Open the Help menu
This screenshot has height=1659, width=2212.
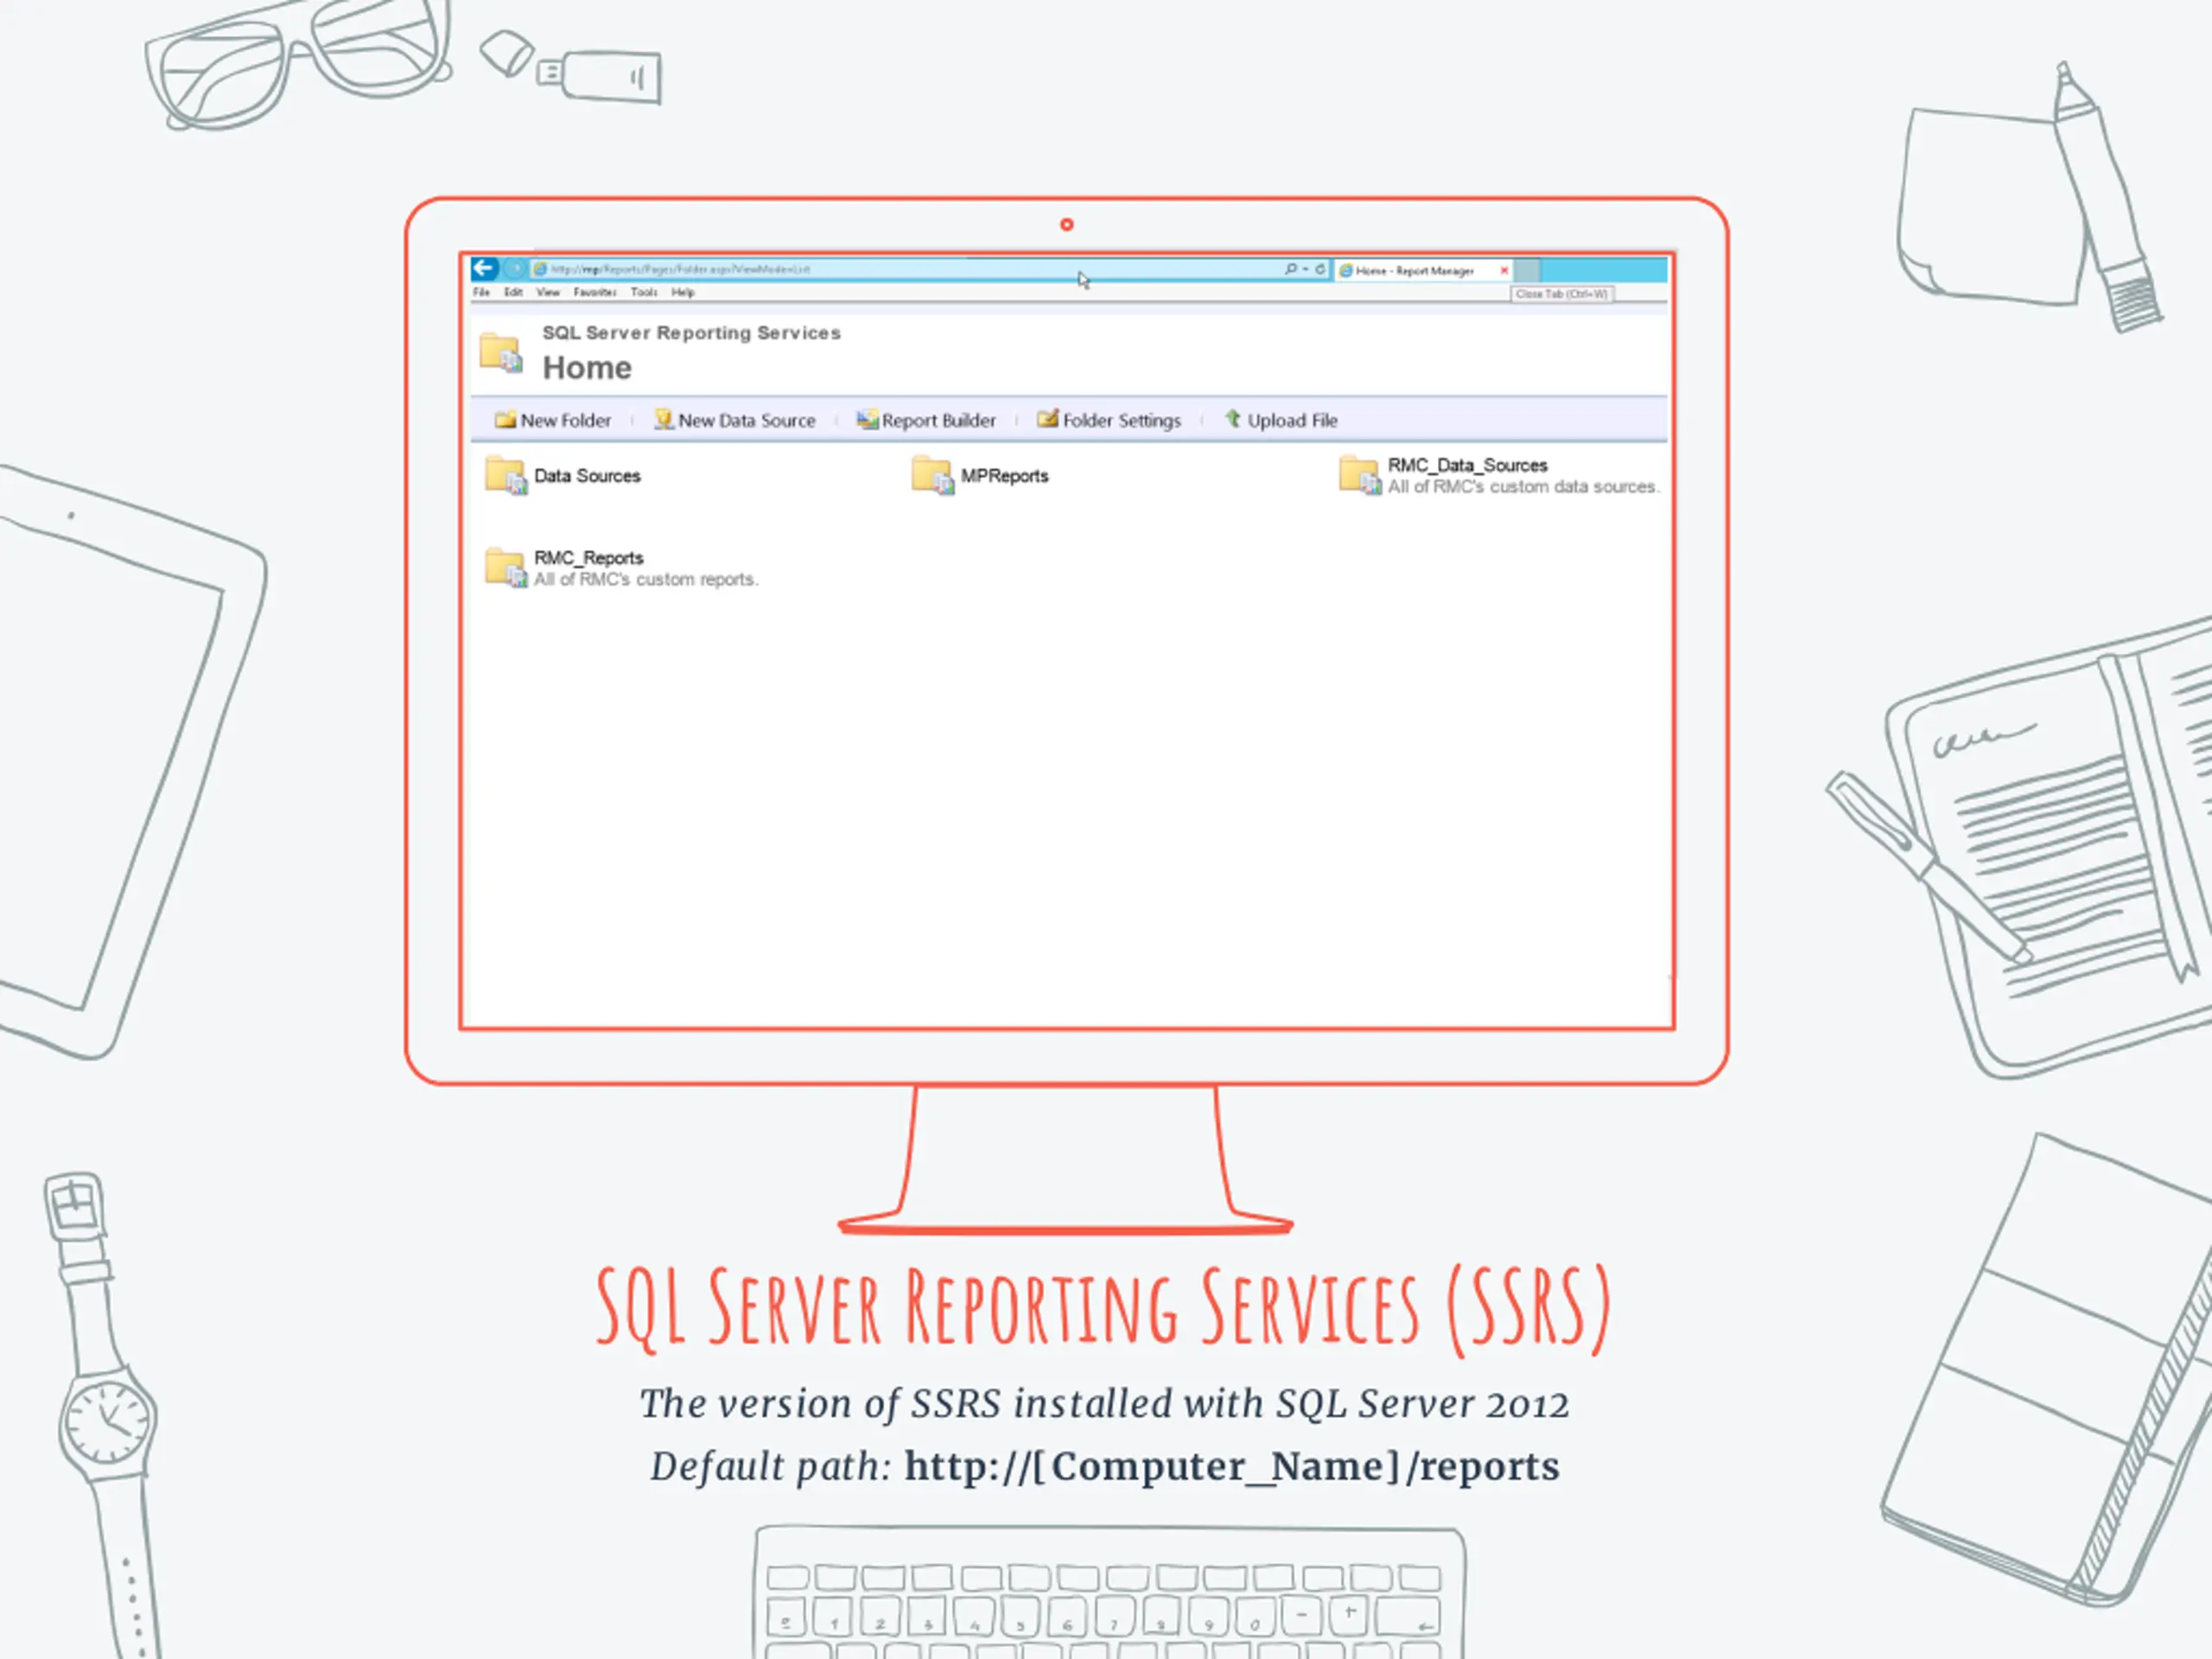pyautogui.click(x=683, y=292)
